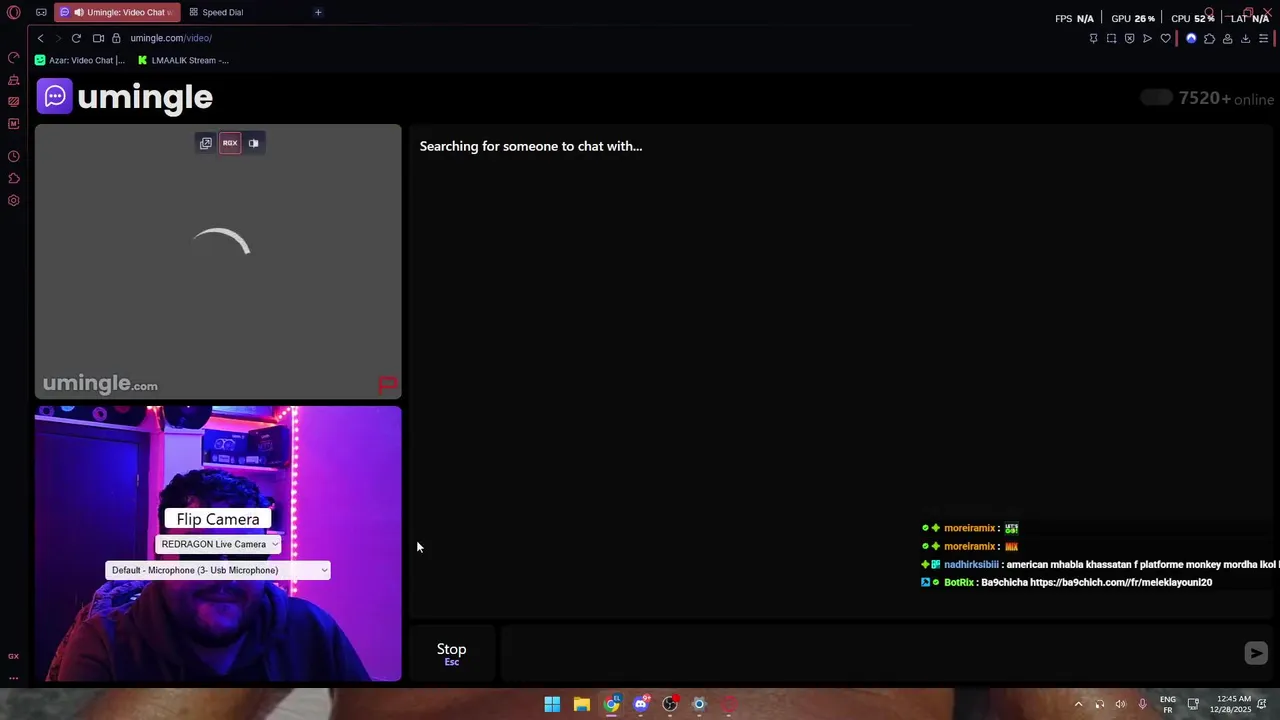Click the pin icon in the toolbar
This screenshot has height=720, width=1280.
(x=1093, y=38)
